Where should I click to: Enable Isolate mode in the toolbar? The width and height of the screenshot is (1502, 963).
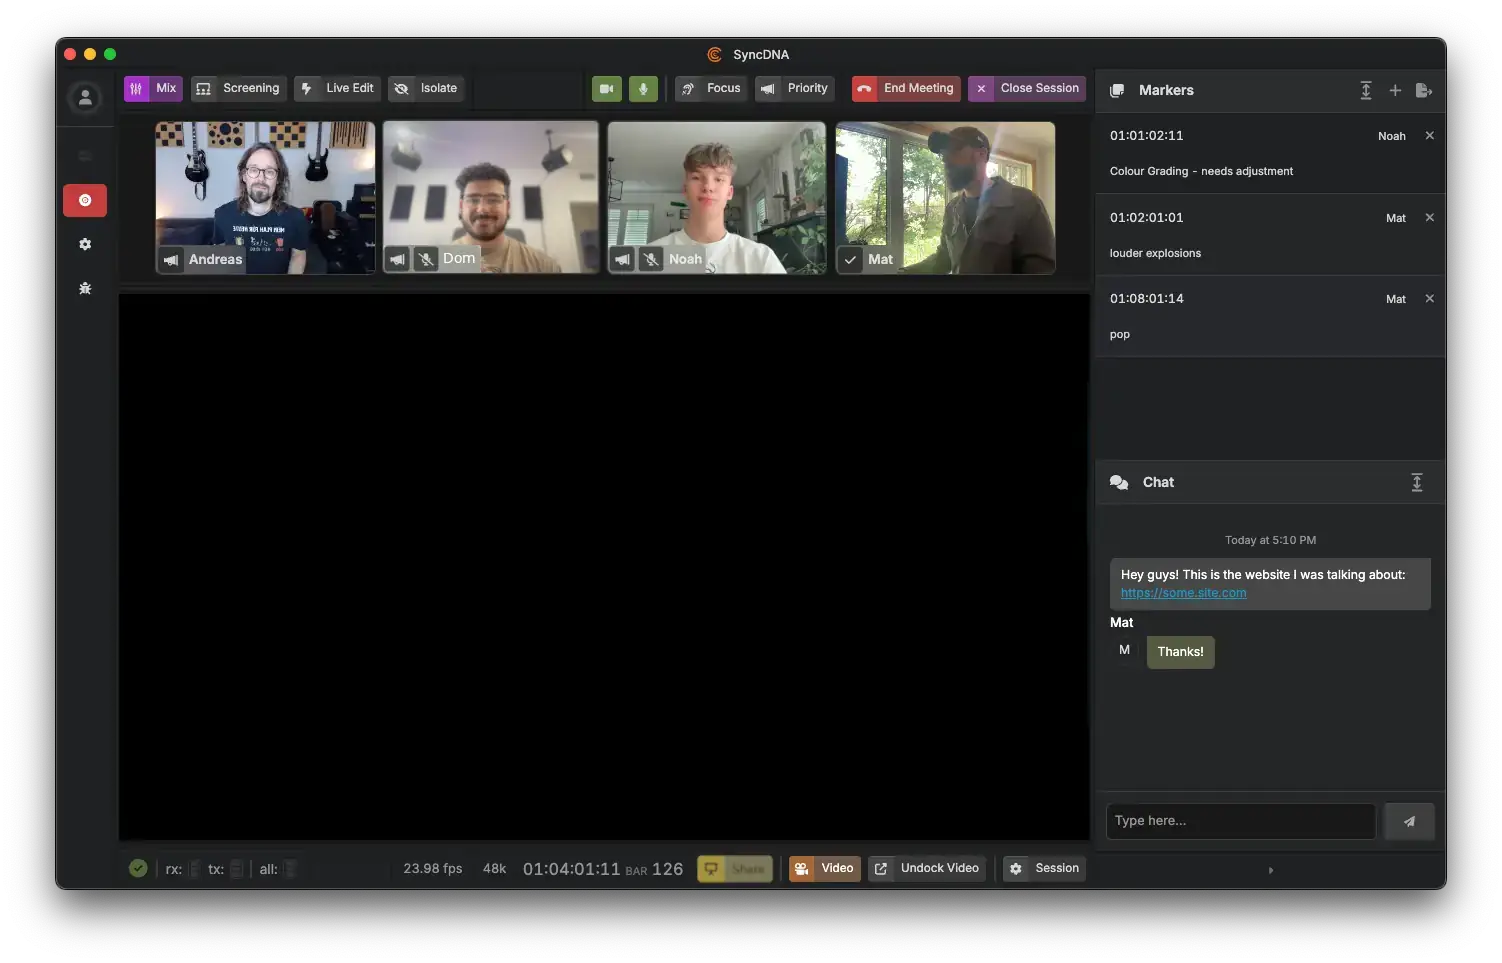(426, 88)
